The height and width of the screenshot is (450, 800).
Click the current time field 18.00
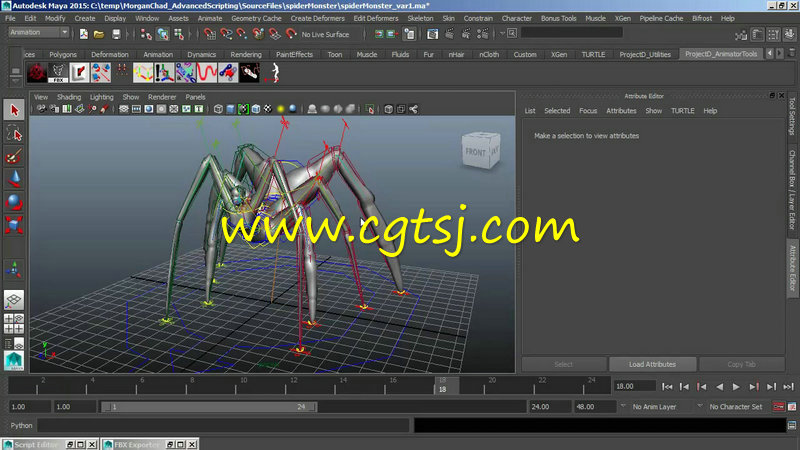pos(635,386)
